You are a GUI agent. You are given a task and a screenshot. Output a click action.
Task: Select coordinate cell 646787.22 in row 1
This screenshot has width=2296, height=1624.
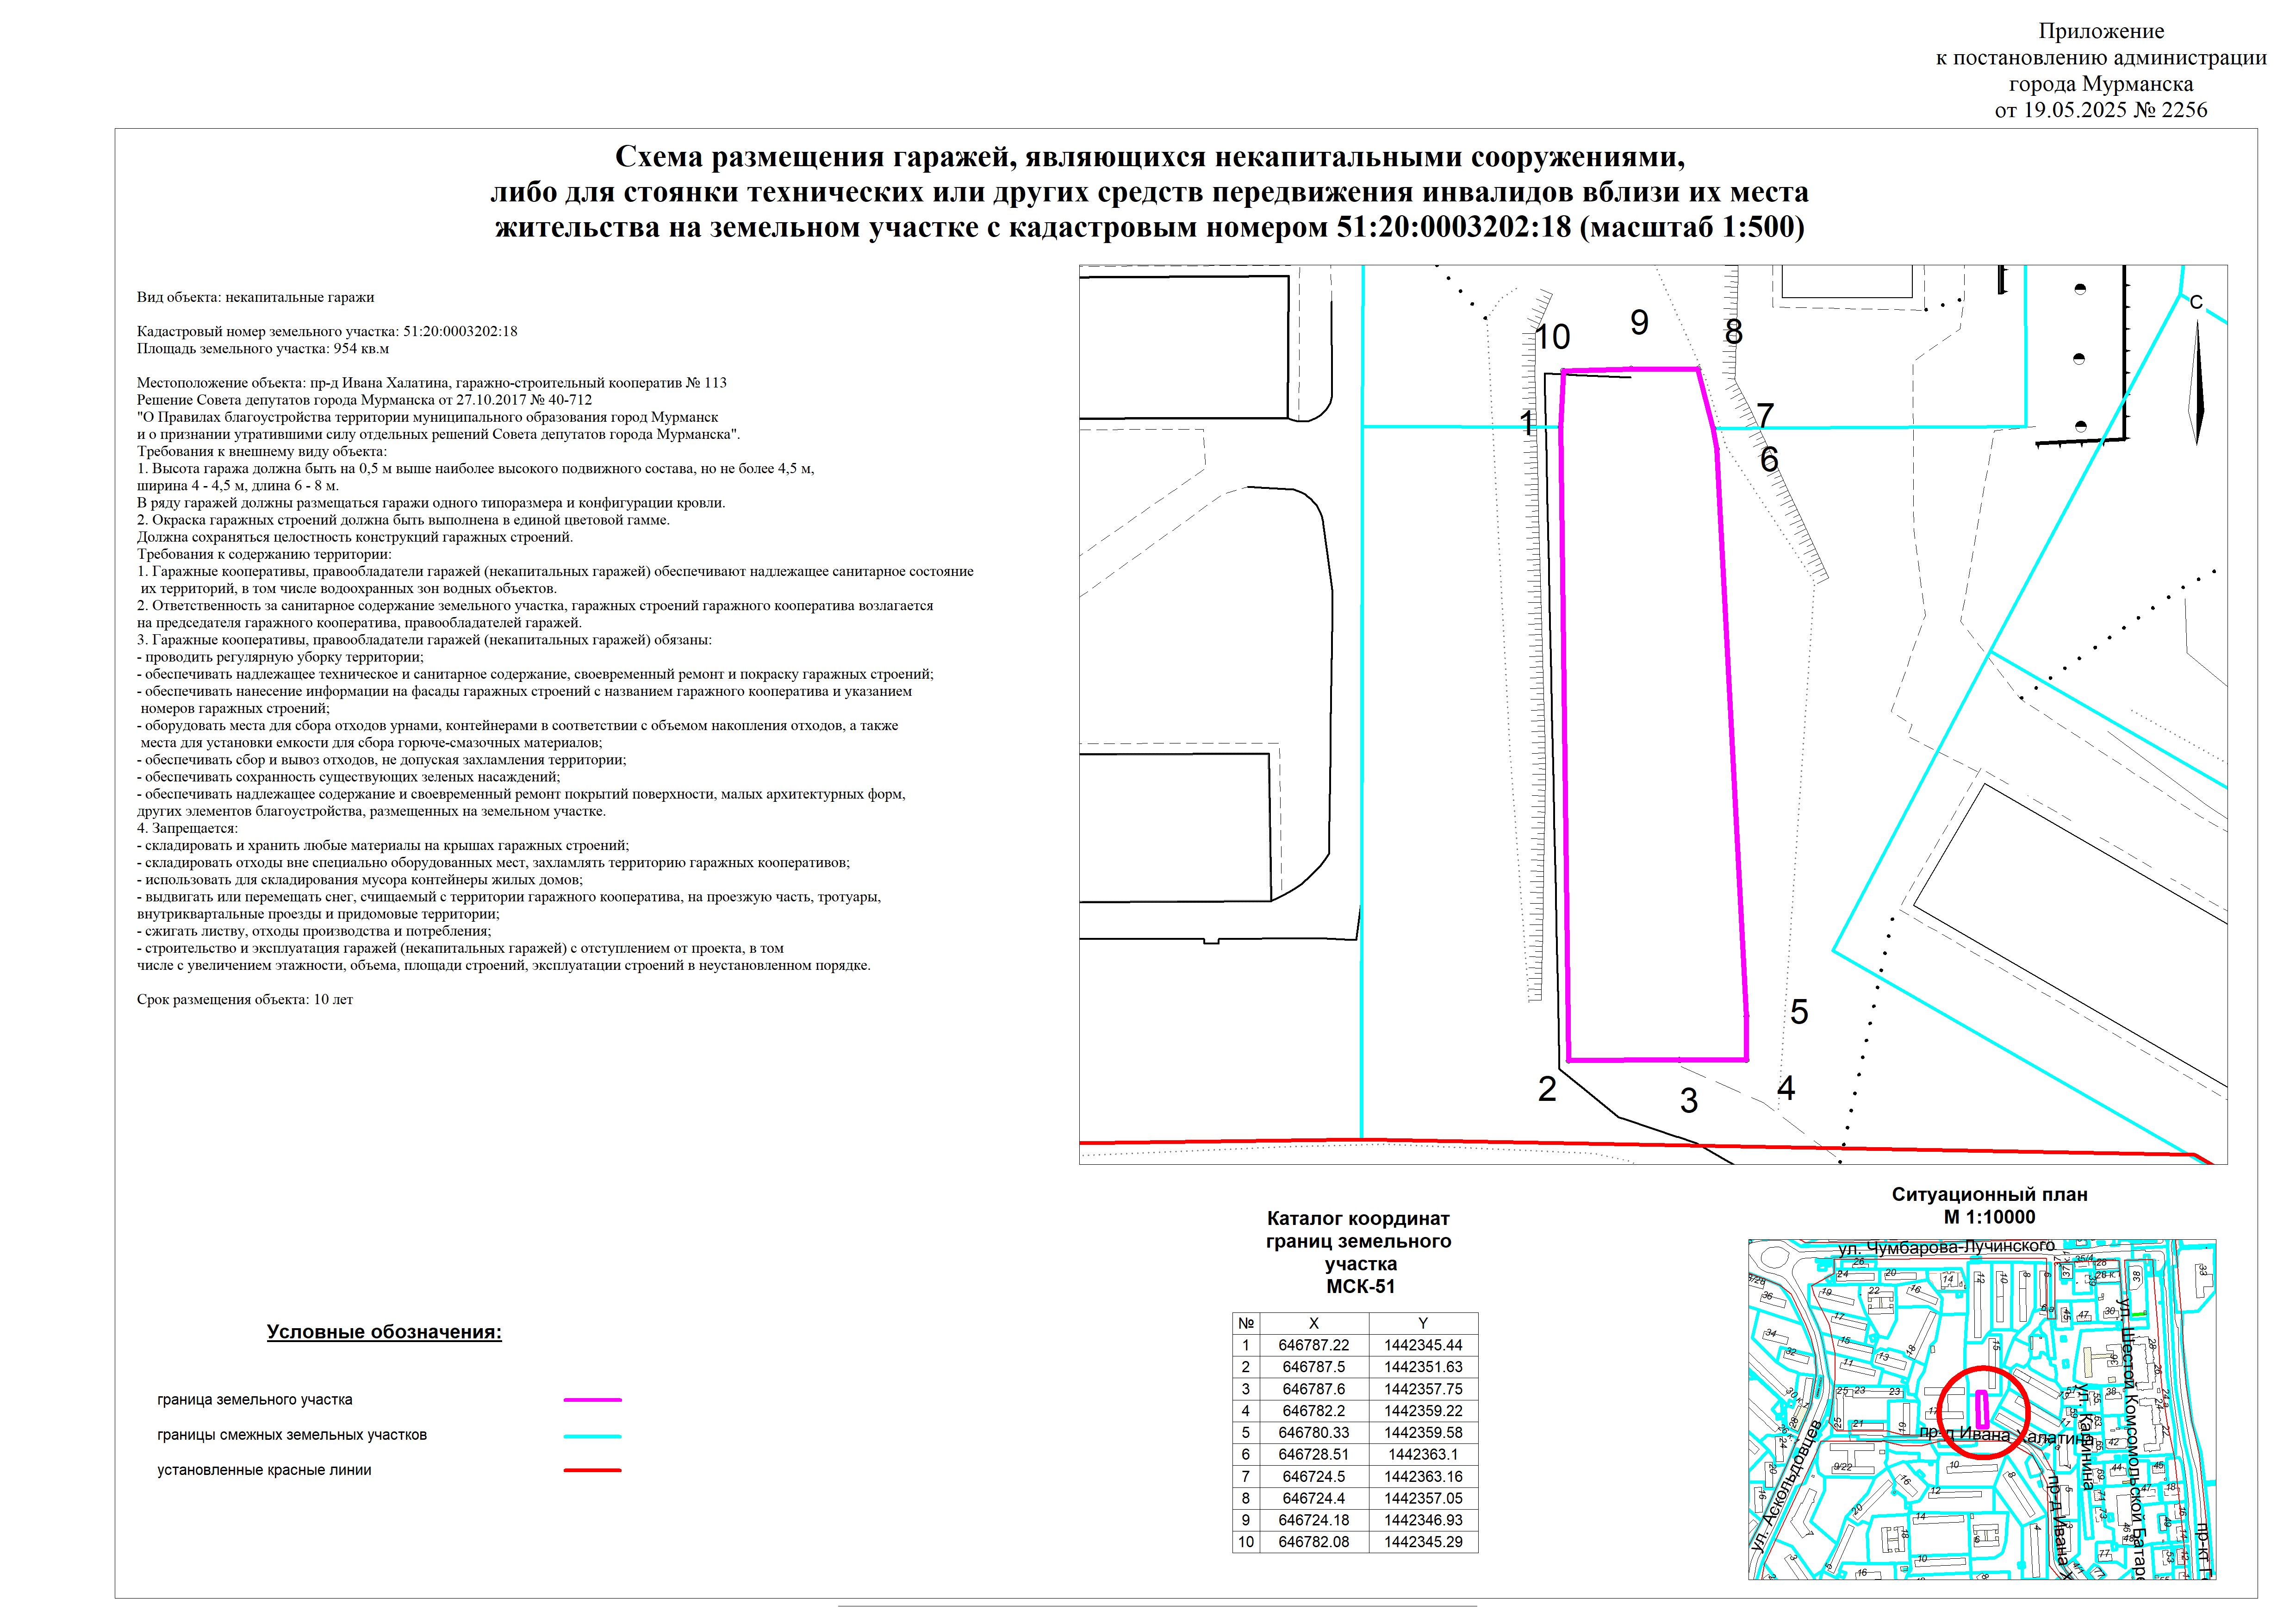click(x=1314, y=1345)
